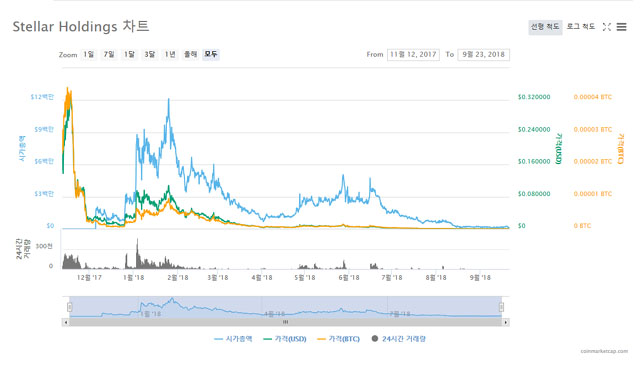Click the navigator scrollbar center grip
Image resolution: width=640 pixels, height=370 pixels.
[x=286, y=322]
